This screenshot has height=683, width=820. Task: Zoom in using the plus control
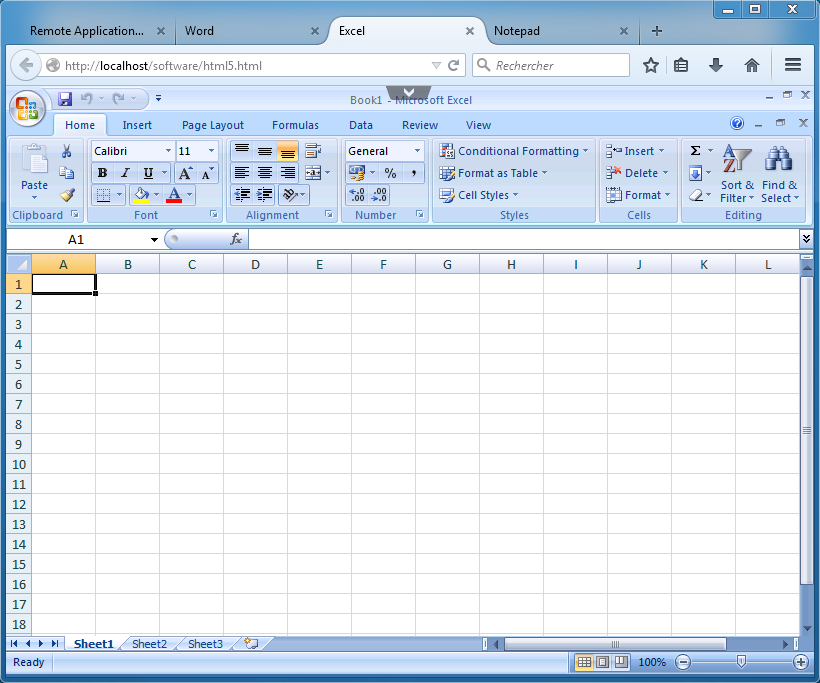coord(800,662)
